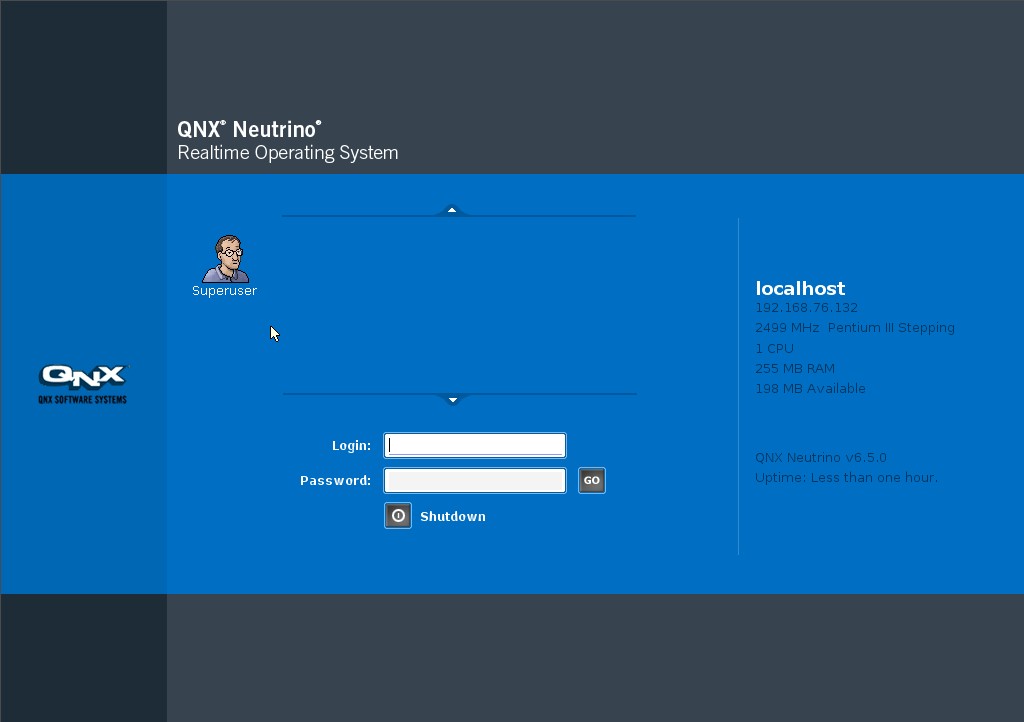
Task: Click the IP address 192.168.76.132
Action: tap(807, 307)
